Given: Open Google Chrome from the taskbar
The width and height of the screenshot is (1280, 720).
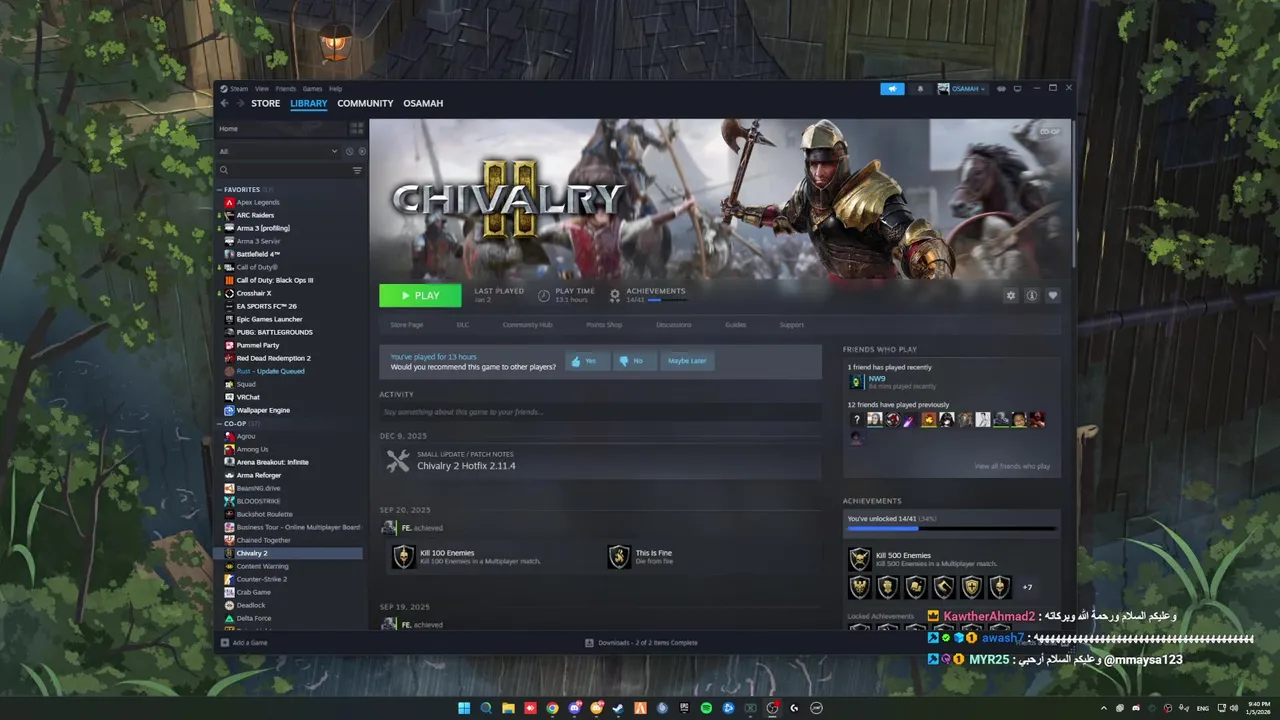Looking at the screenshot, I should (x=552, y=708).
